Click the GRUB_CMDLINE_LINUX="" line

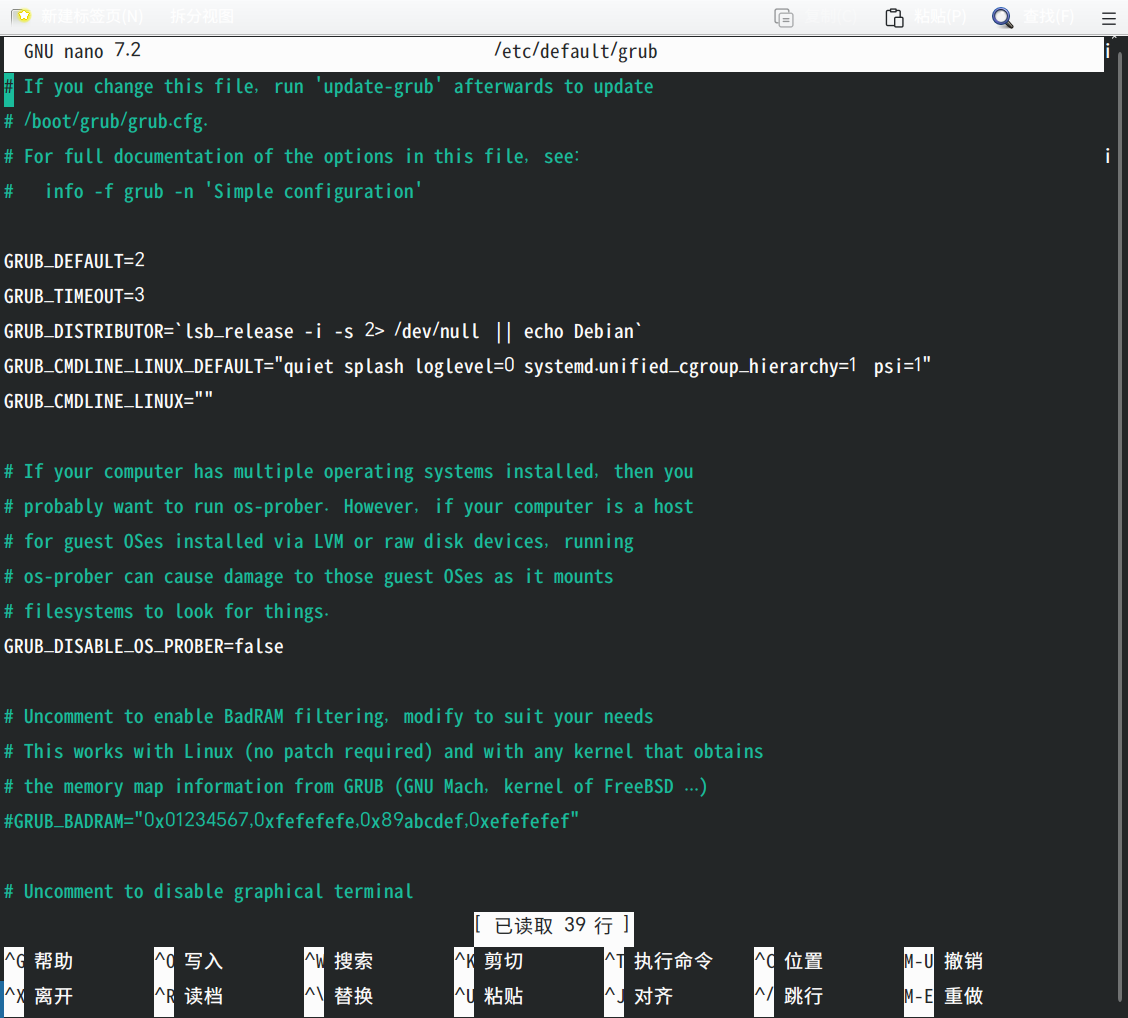[x=109, y=401]
